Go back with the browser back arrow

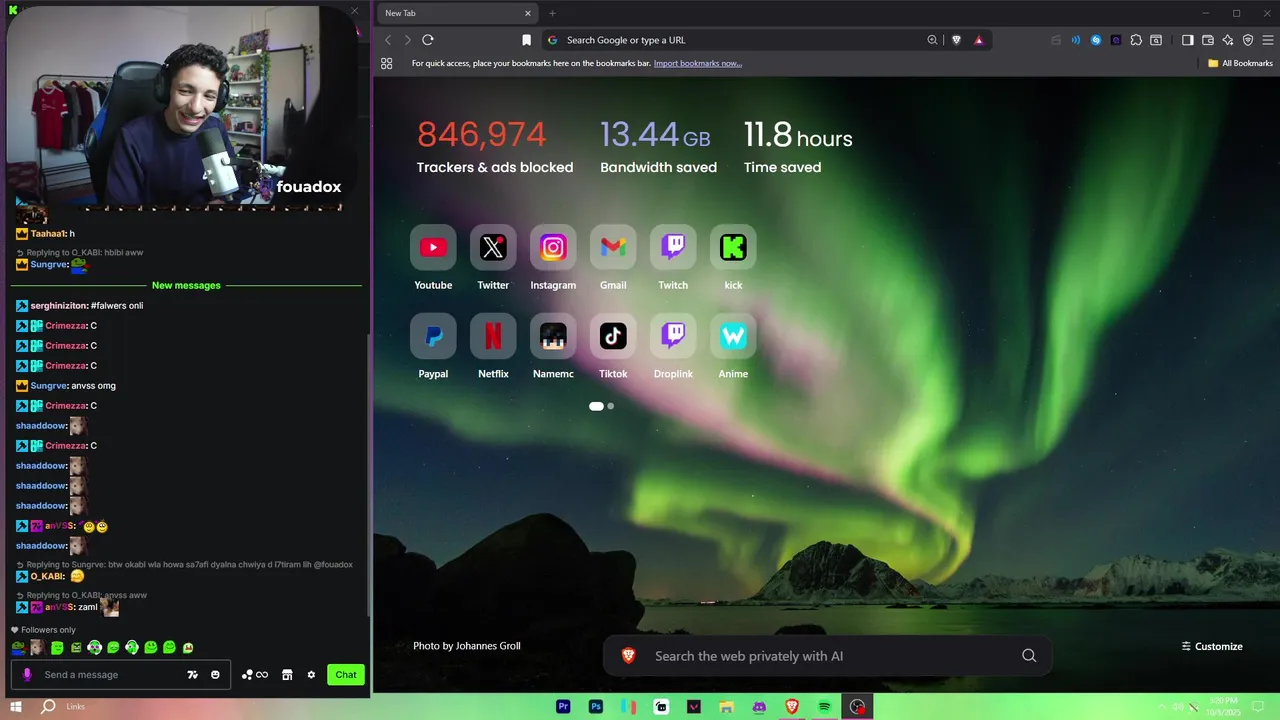[x=388, y=40]
